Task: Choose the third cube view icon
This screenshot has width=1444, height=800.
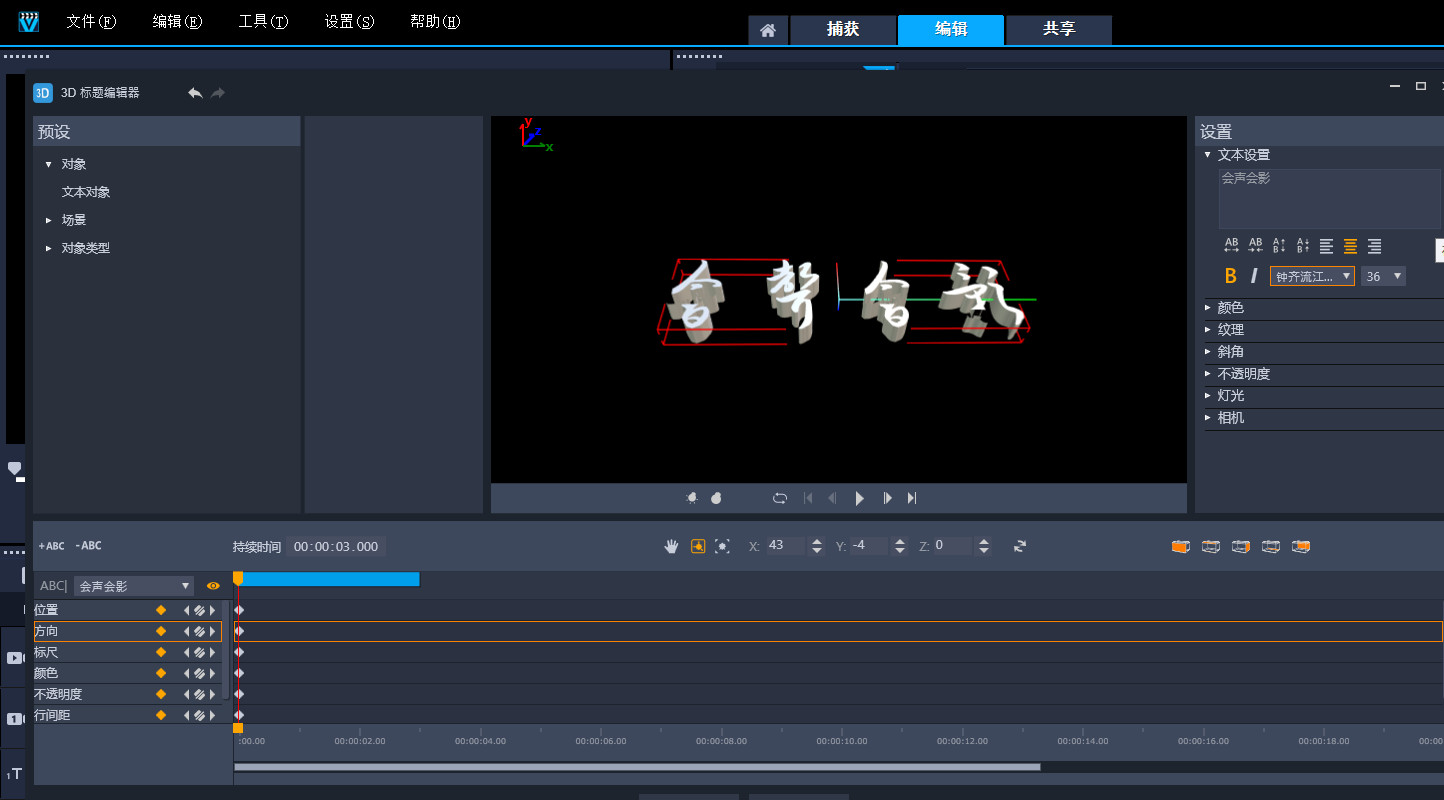Action: pos(1241,546)
